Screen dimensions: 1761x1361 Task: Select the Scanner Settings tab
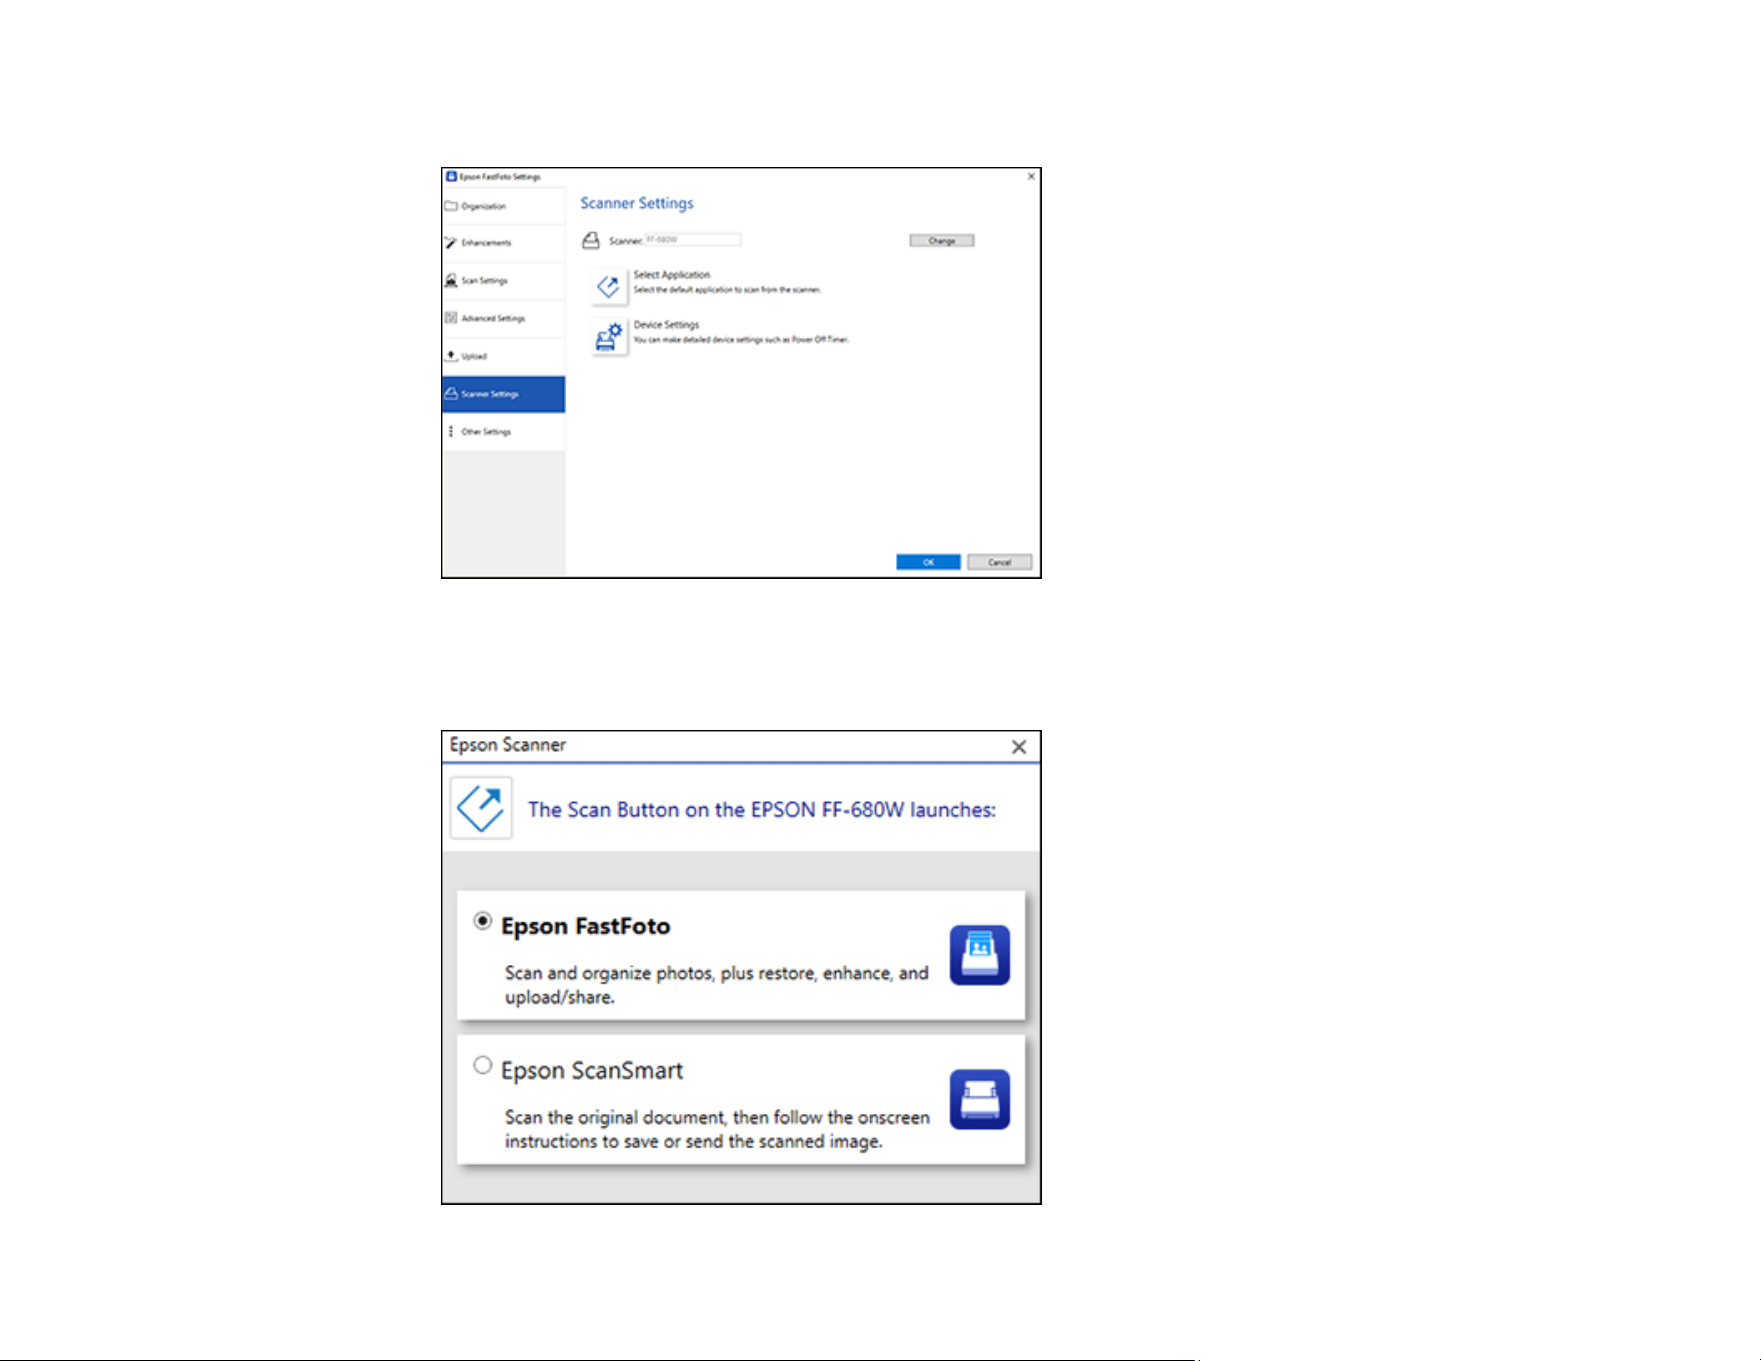503,394
